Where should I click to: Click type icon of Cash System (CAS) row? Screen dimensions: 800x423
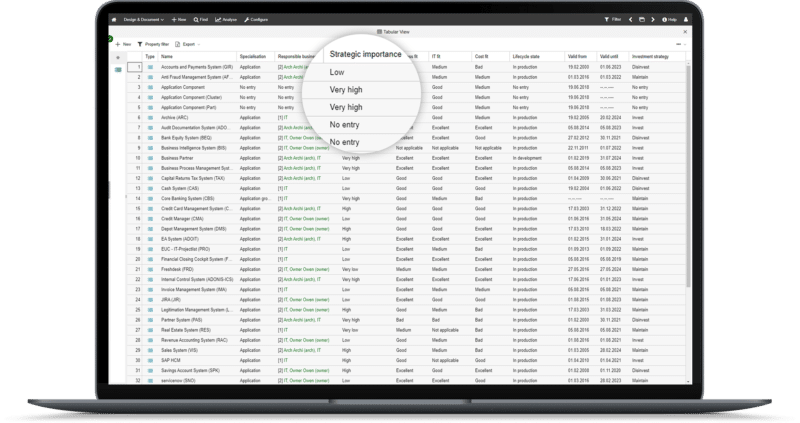click(150, 188)
